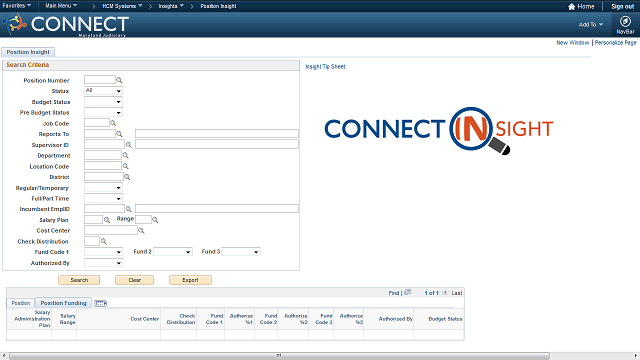Open the NavBar compass icon
Viewport: 640px width, 360px height.
625,21
